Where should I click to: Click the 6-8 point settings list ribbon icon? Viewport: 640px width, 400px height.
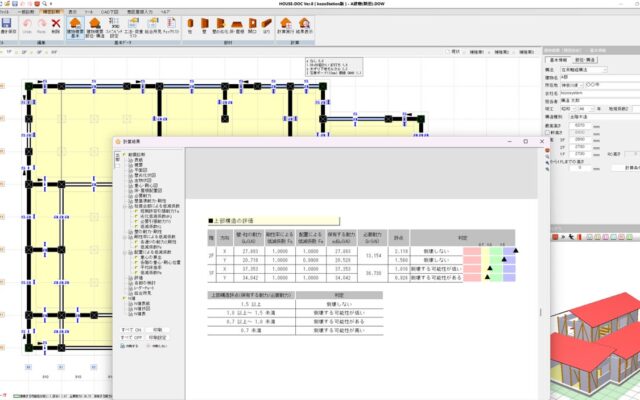[x=113, y=23]
